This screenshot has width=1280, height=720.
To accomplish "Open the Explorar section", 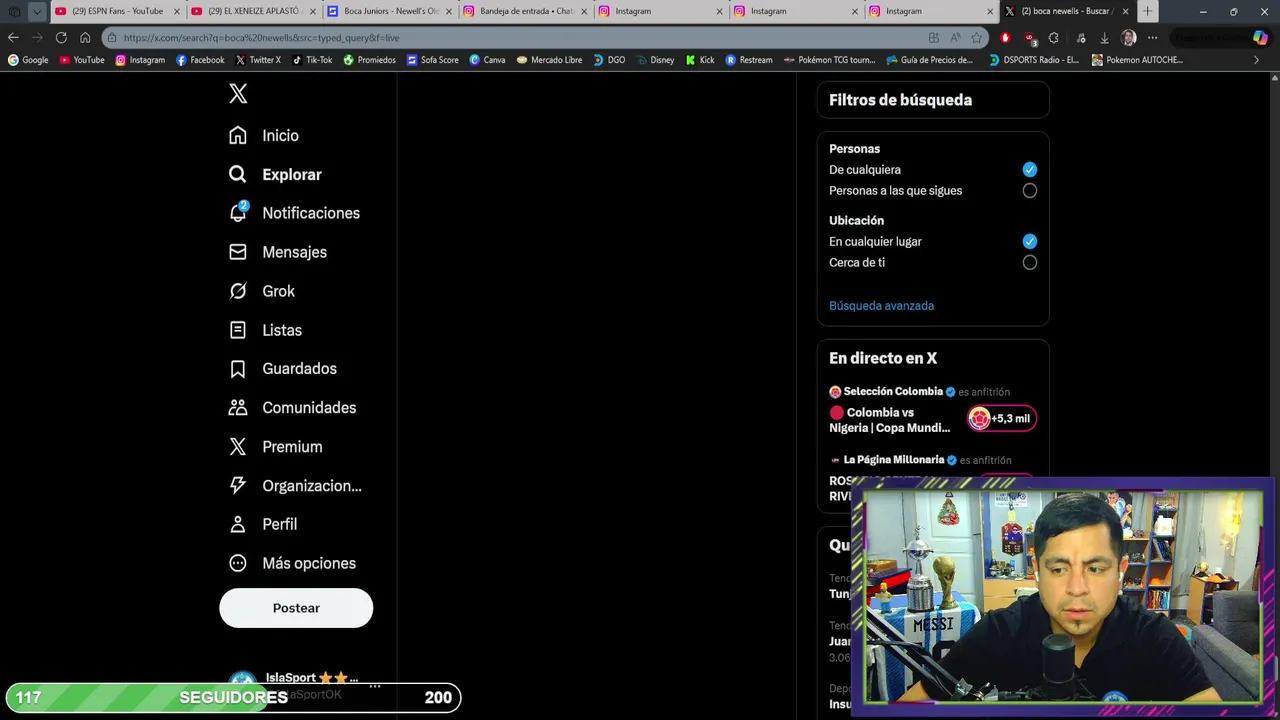I will coord(275,174).
